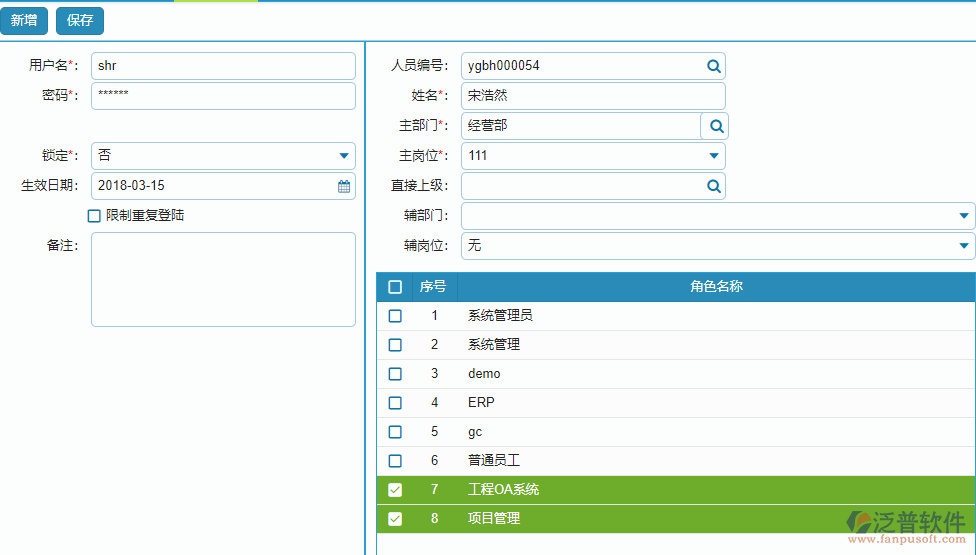Image resolution: width=976 pixels, height=555 pixels.
Task: Click the 保存 button
Action: coord(80,20)
